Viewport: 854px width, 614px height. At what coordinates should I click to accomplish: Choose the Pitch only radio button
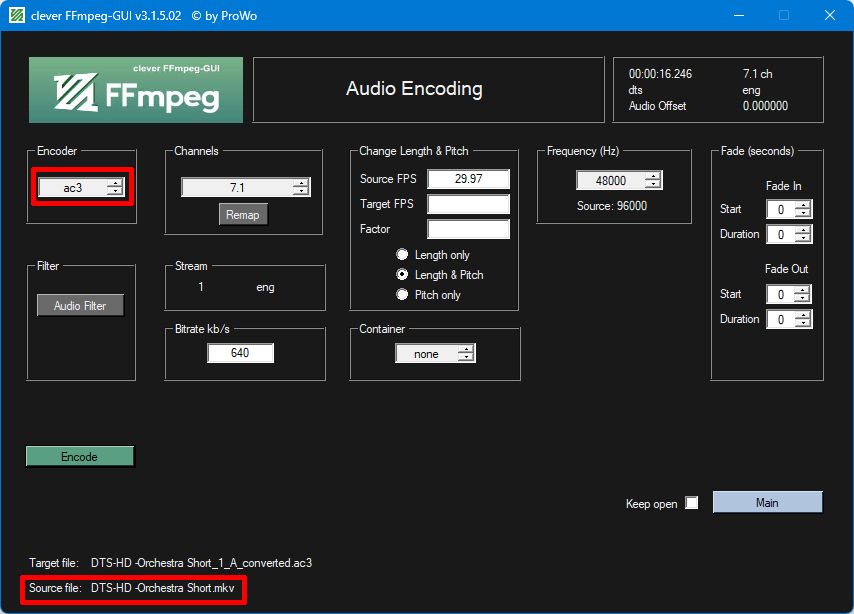[402, 295]
